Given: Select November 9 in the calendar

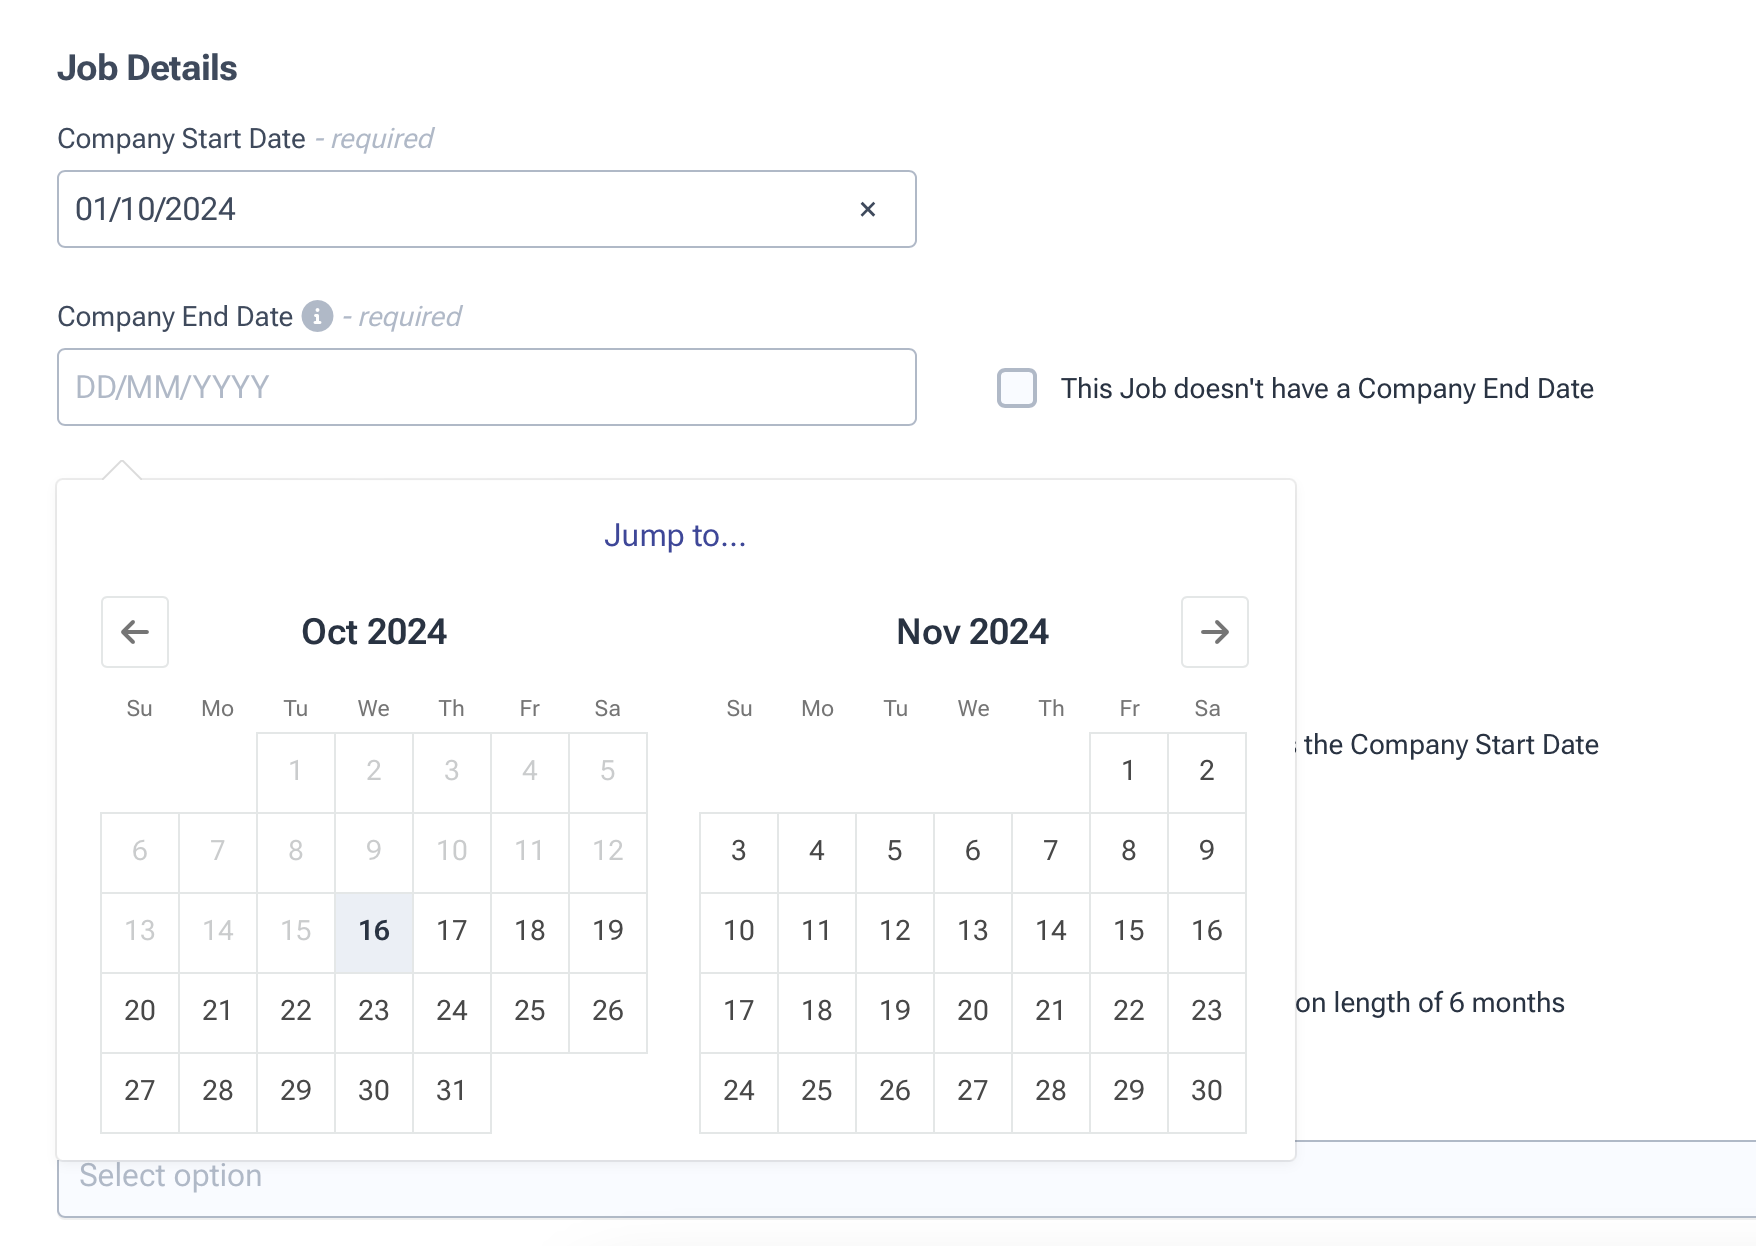Looking at the screenshot, I should pos(1206,851).
